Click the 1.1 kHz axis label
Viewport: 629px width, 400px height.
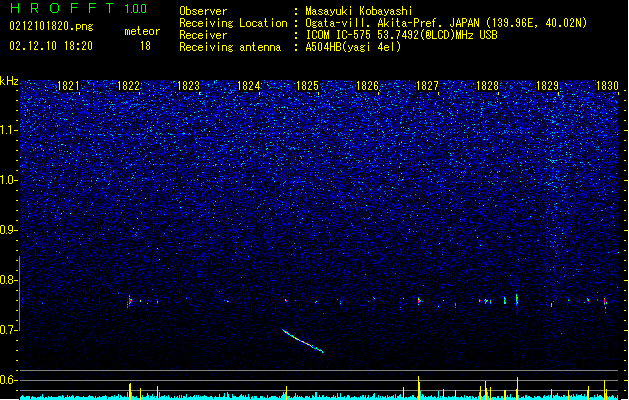pyautogui.click(x=8, y=130)
